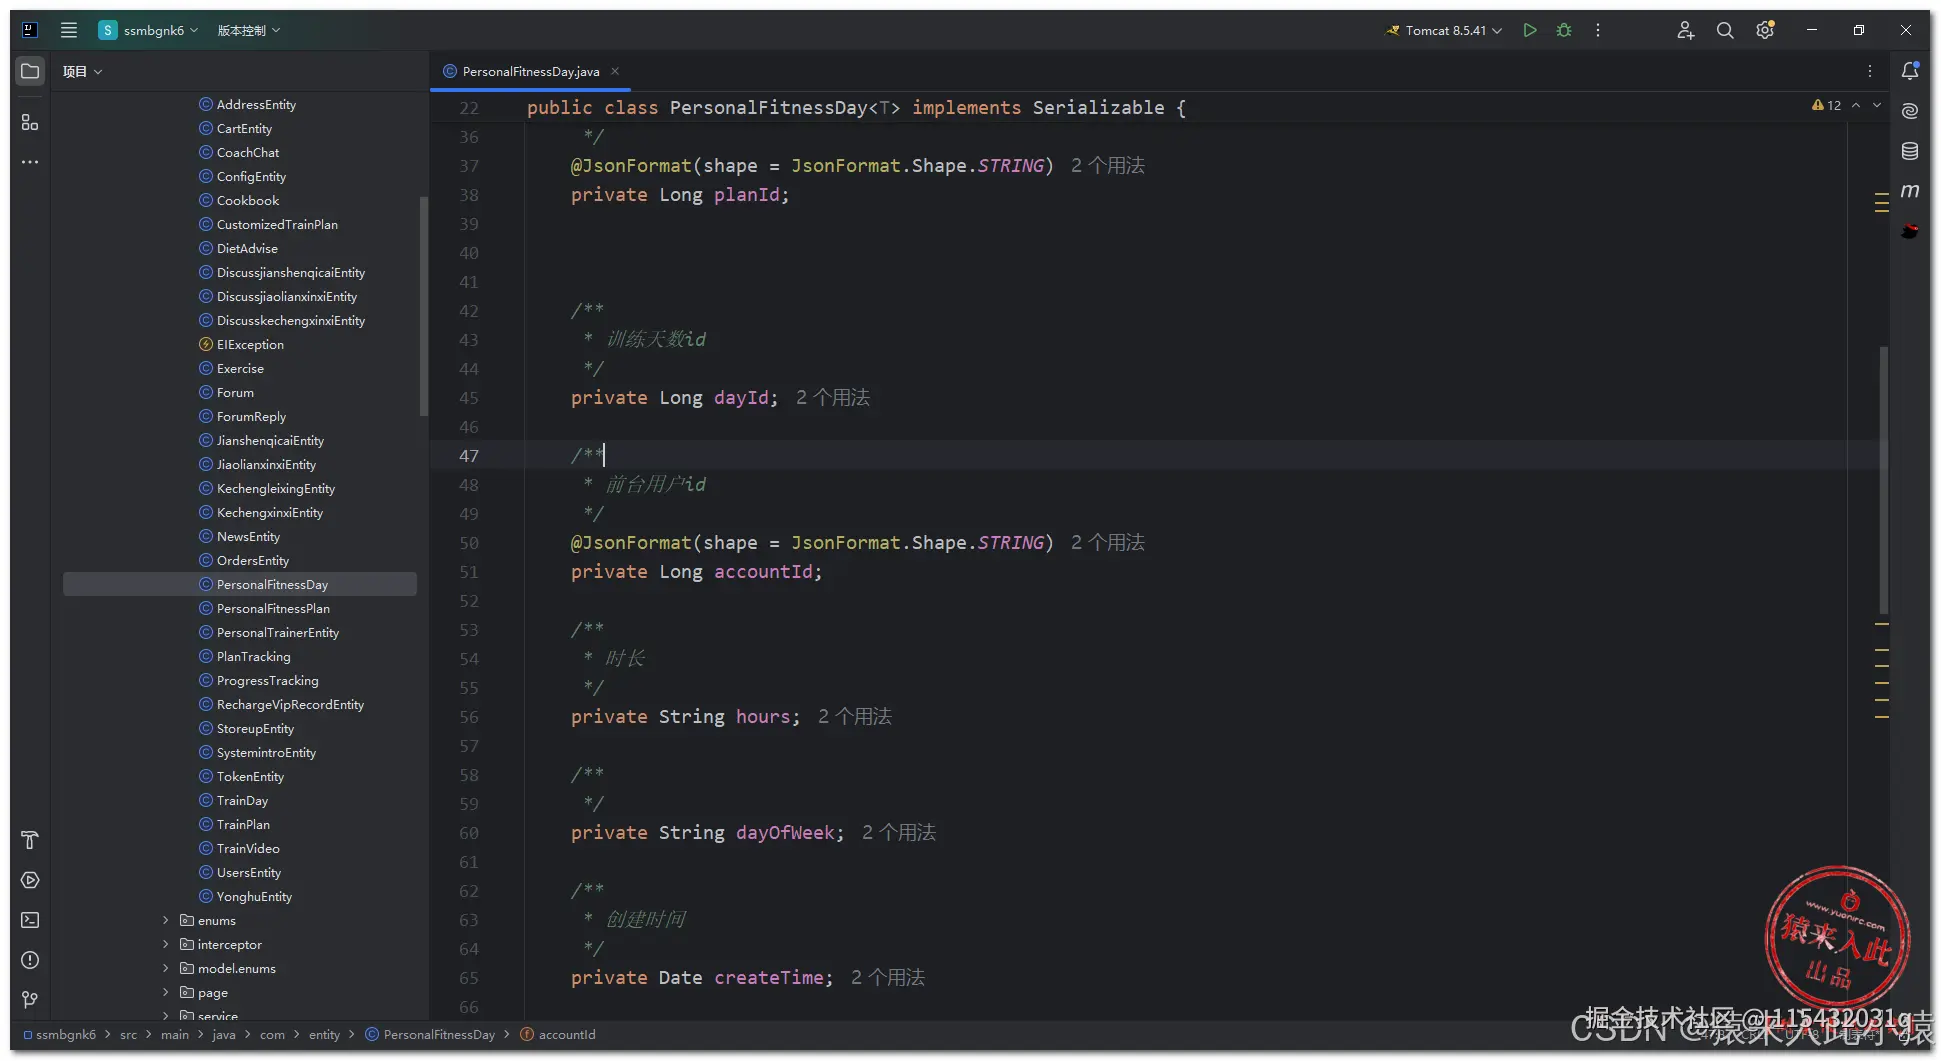Viewport: 1941px width, 1061px height.
Task: Open the AI Assistant spiral icon
Action: pos(1910,111)
